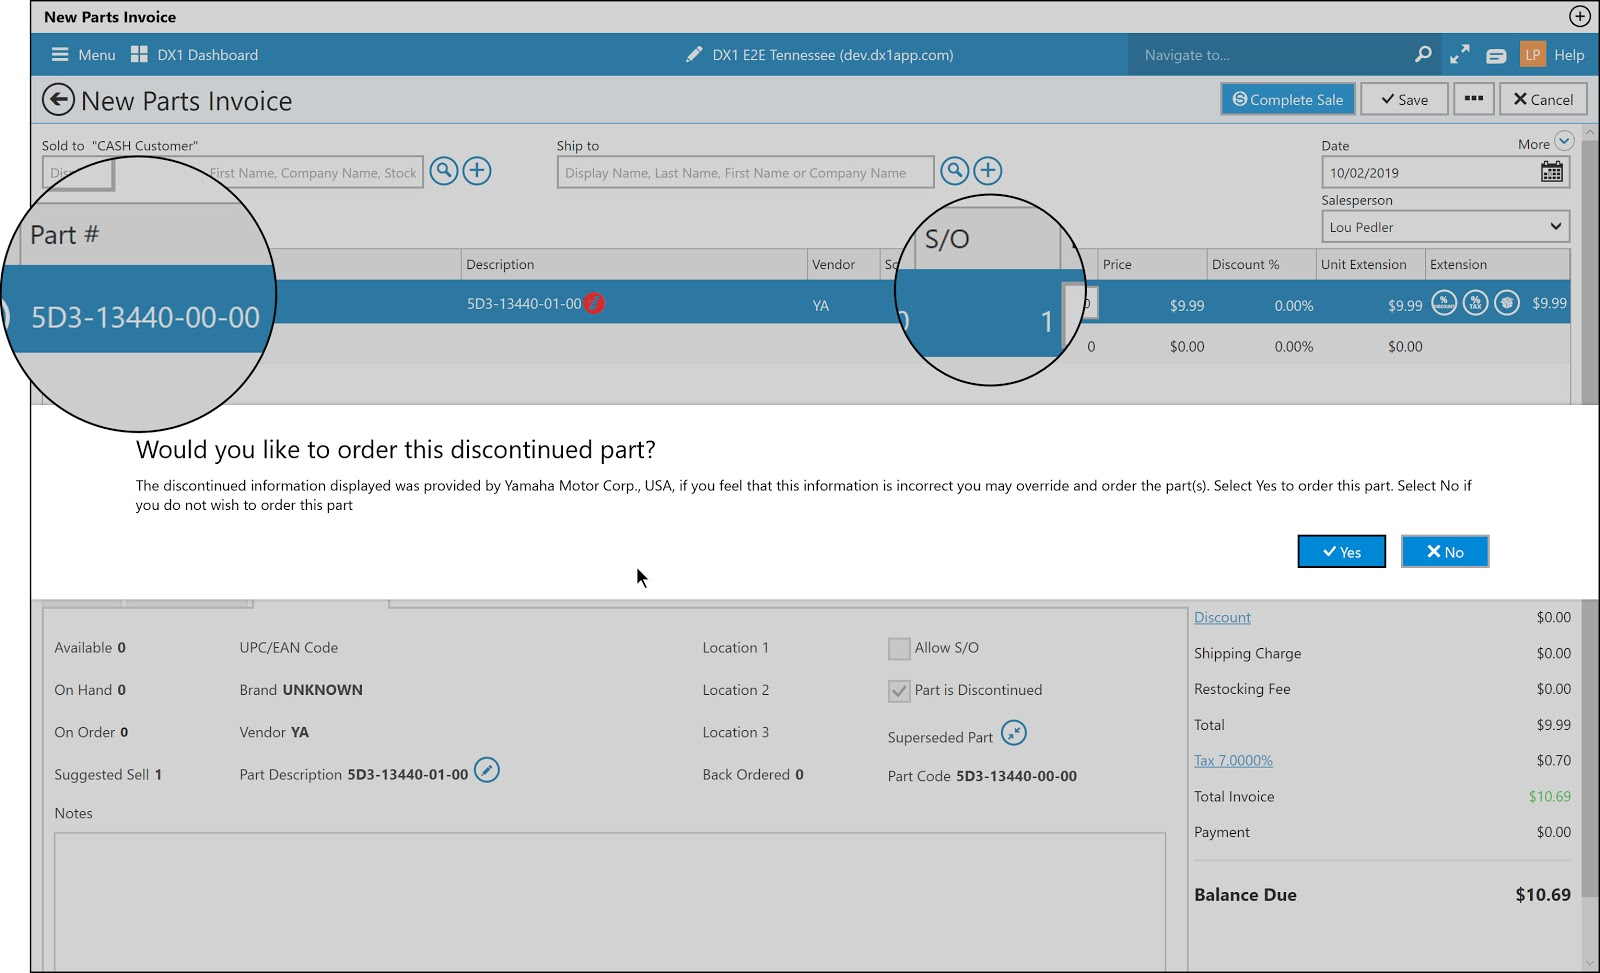Click No to decline ordering the part
Image resolution: width=1600 pixels, height=973 pixels.
(1445, 552)
